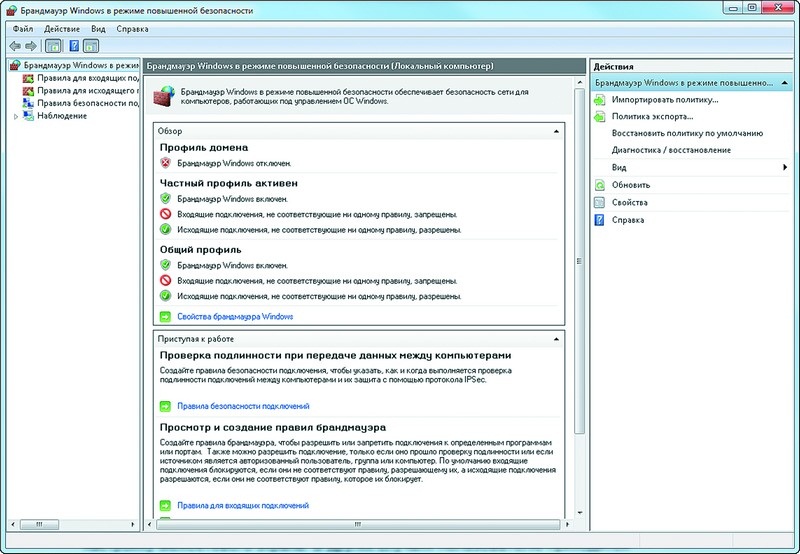Collapse the Обзор section
This screenshot has height=554, width=800.
(556, 131)
